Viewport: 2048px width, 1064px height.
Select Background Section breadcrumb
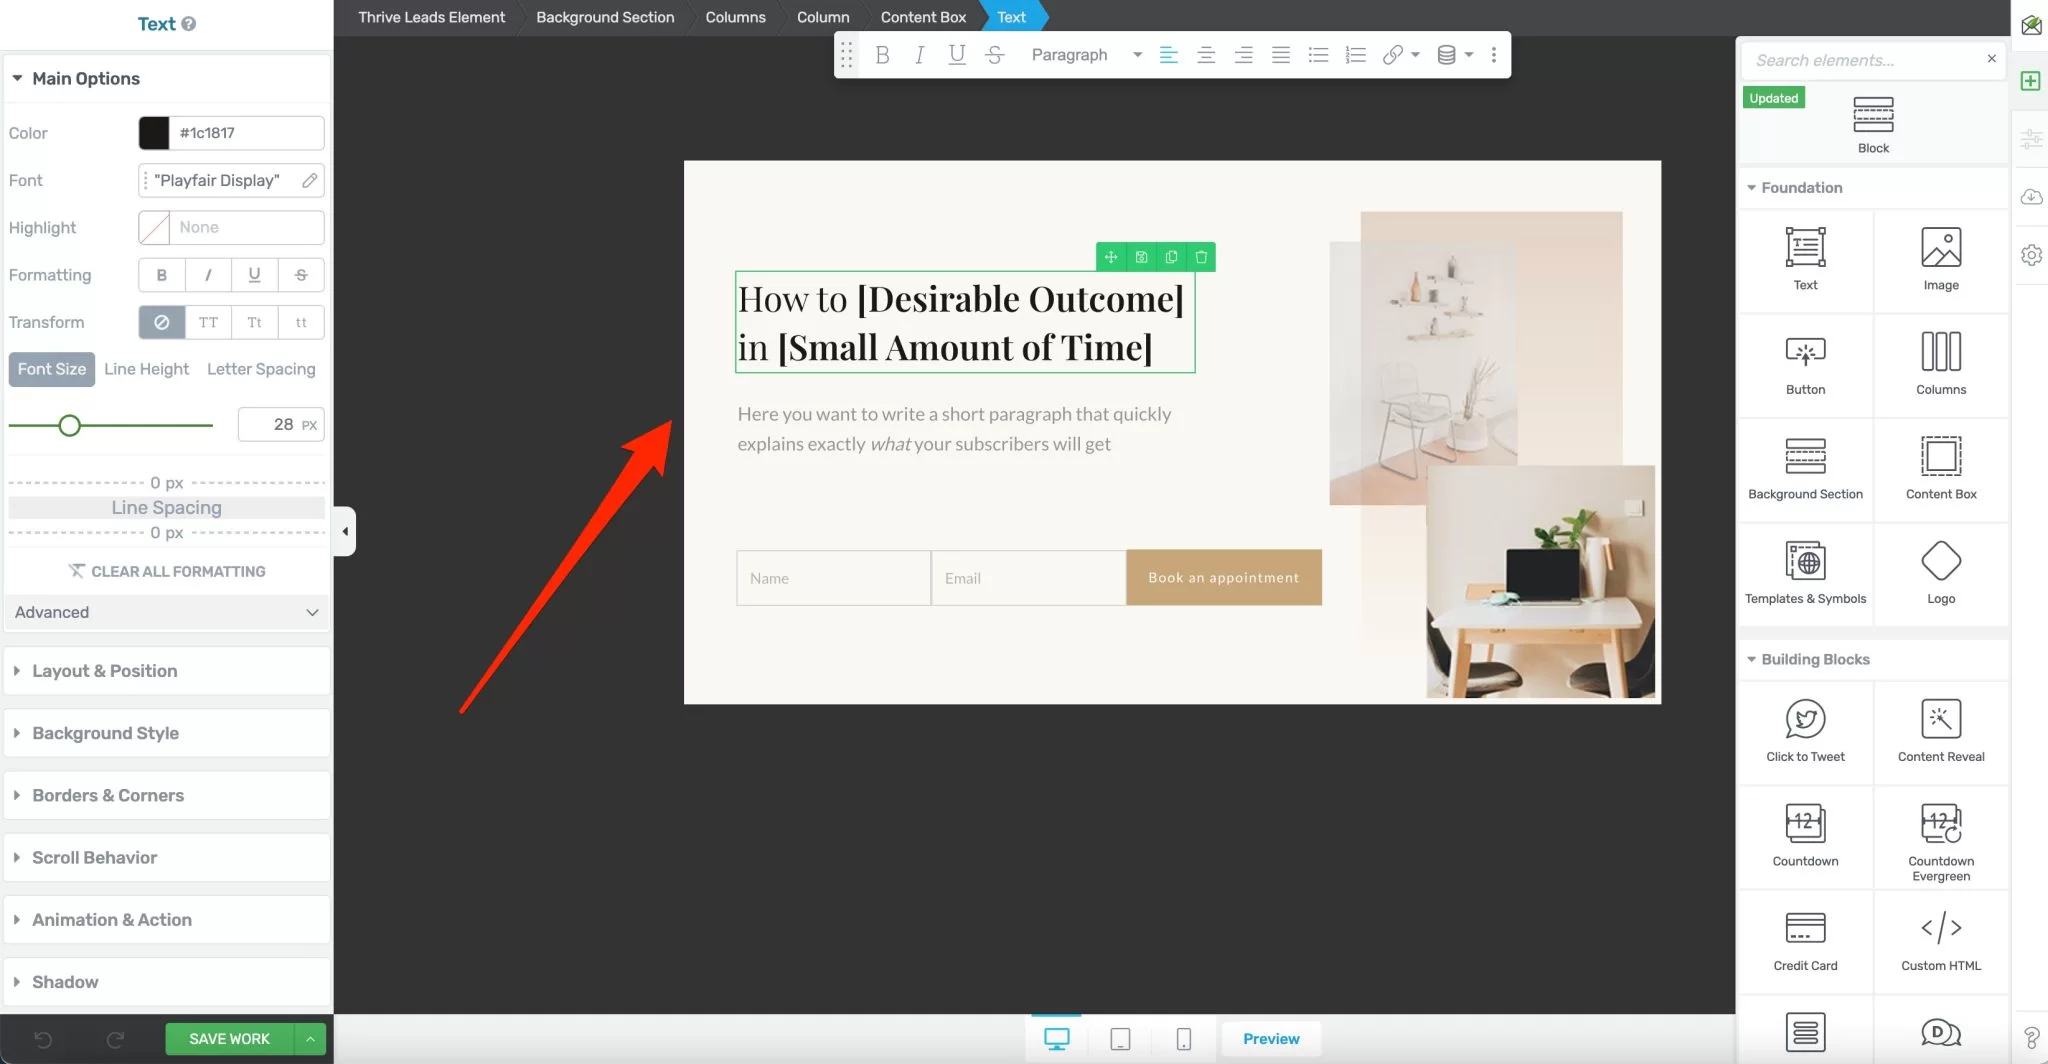coord(605,17)
